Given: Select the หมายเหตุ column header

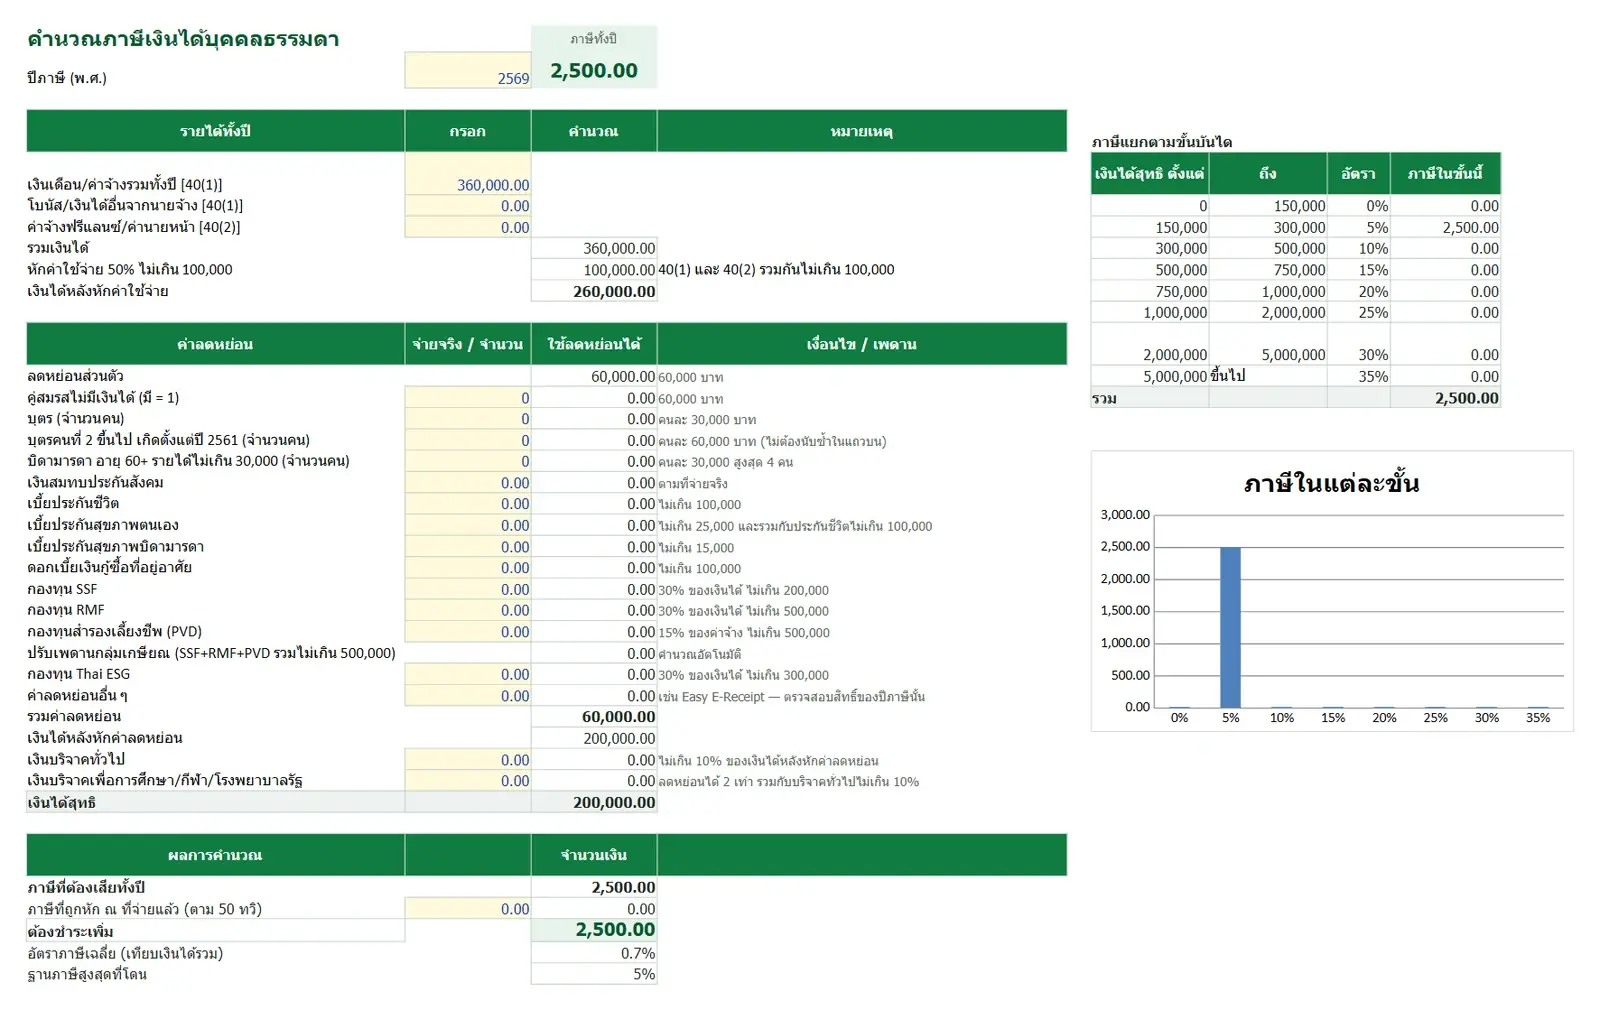Looking at the screenshot, I should click(862, 131).
